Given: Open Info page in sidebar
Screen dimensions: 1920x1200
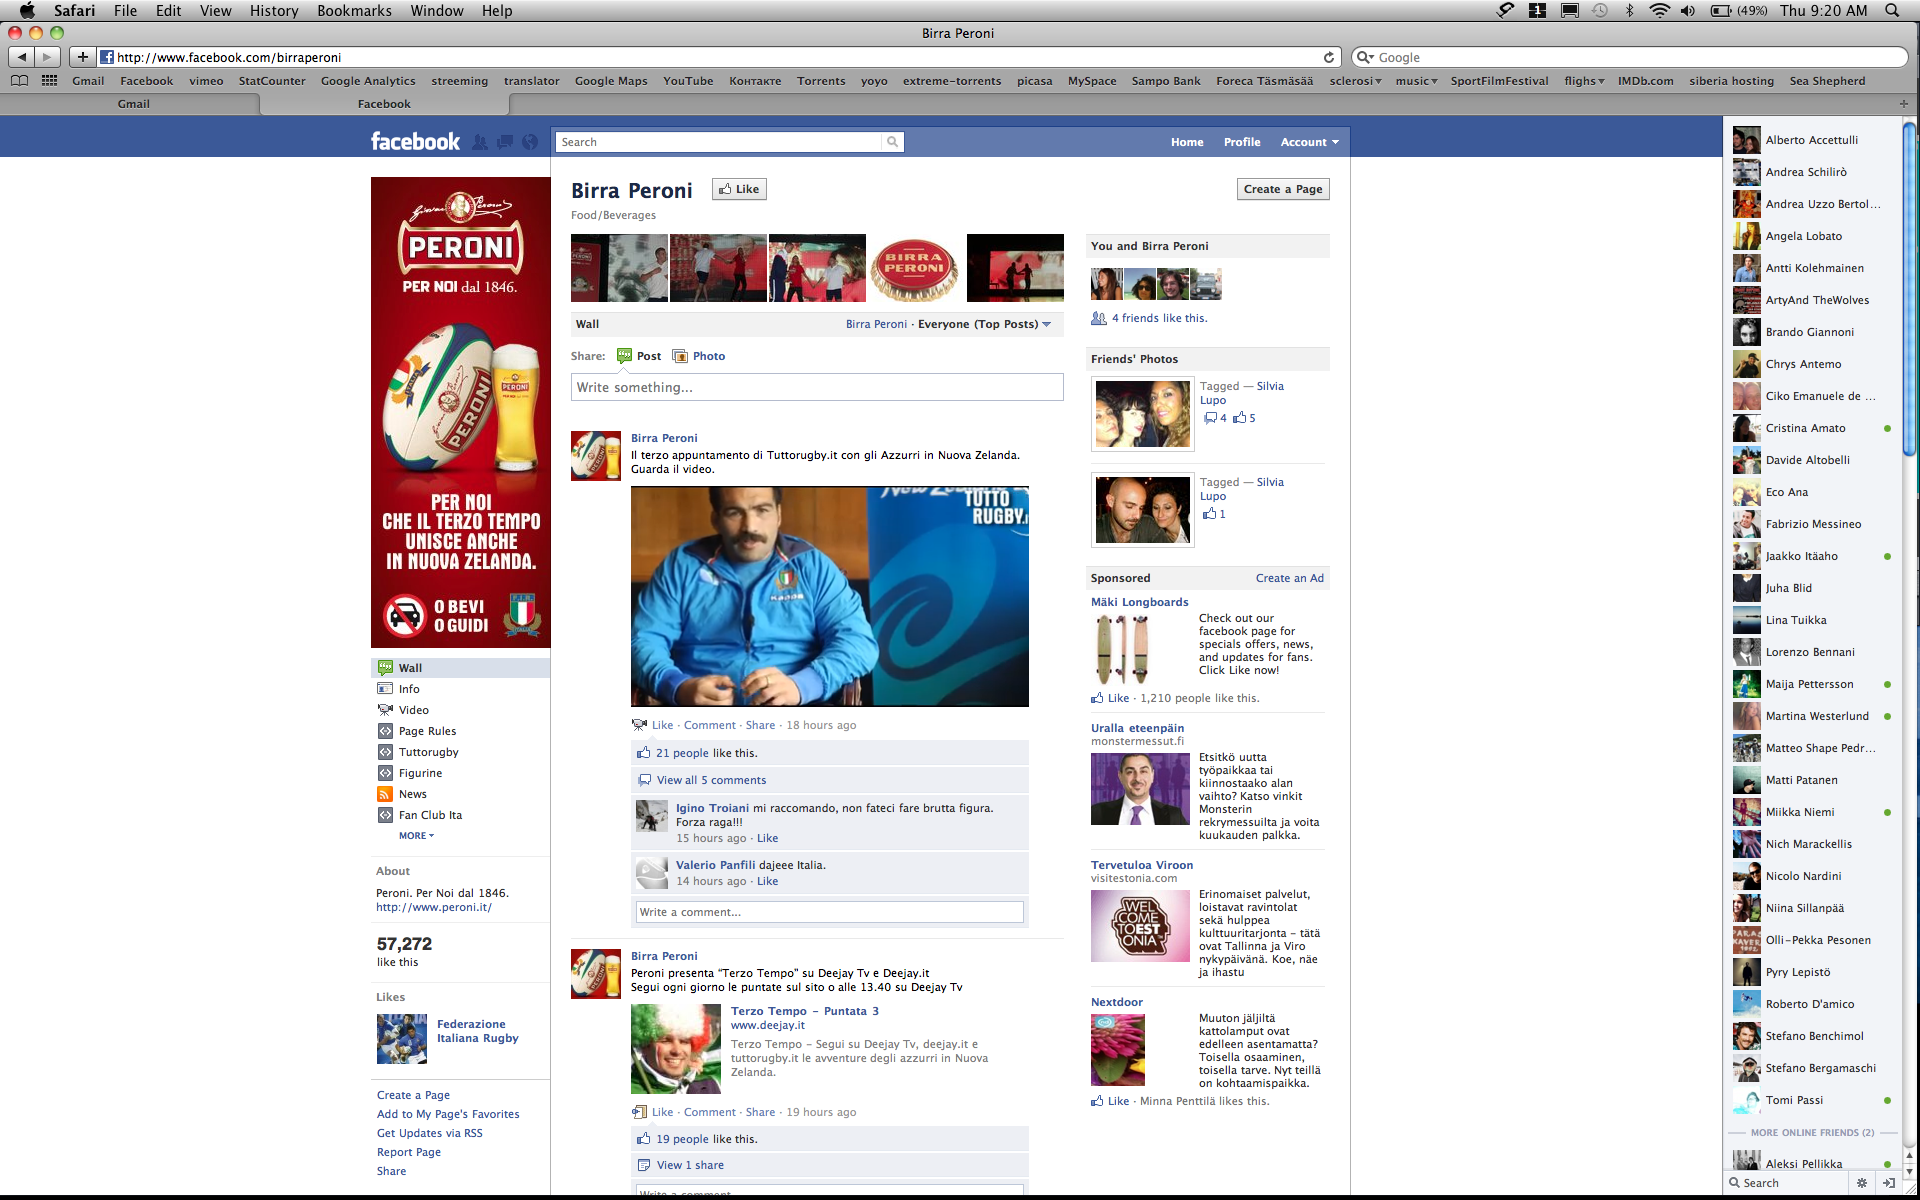Looking at the screenshot, I should [x=408, y=689].
